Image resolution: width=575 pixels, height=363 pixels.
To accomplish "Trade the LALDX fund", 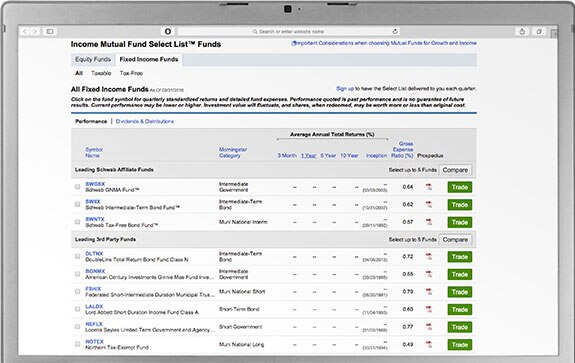I will click(x=460, y=310).
